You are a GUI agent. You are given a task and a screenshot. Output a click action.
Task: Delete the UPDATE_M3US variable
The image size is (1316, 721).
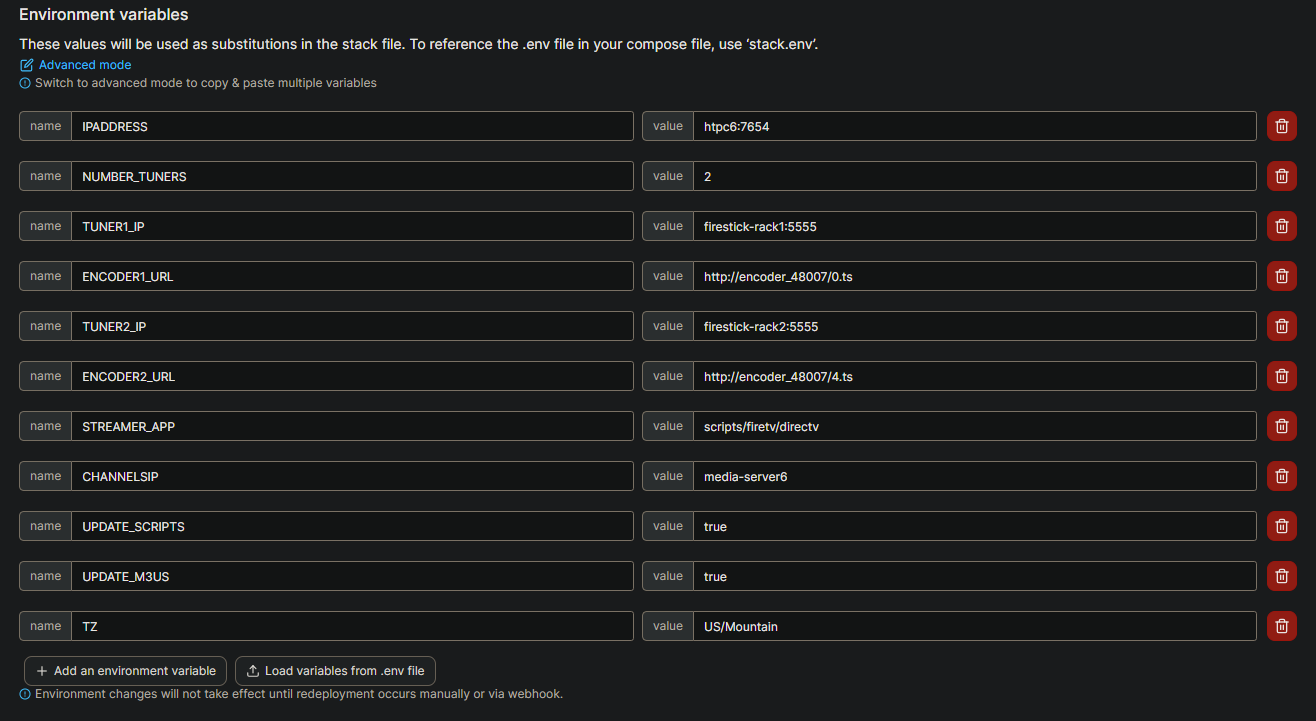point(1281,576)
